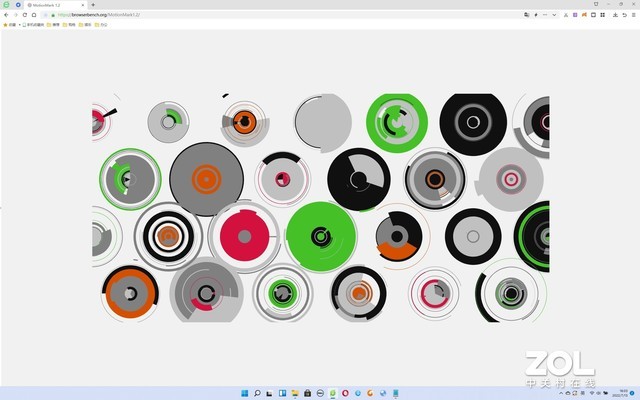Expand the favorites dropdown arrow
Viewport: 640px width, 400px height.
tap(19, 24)
